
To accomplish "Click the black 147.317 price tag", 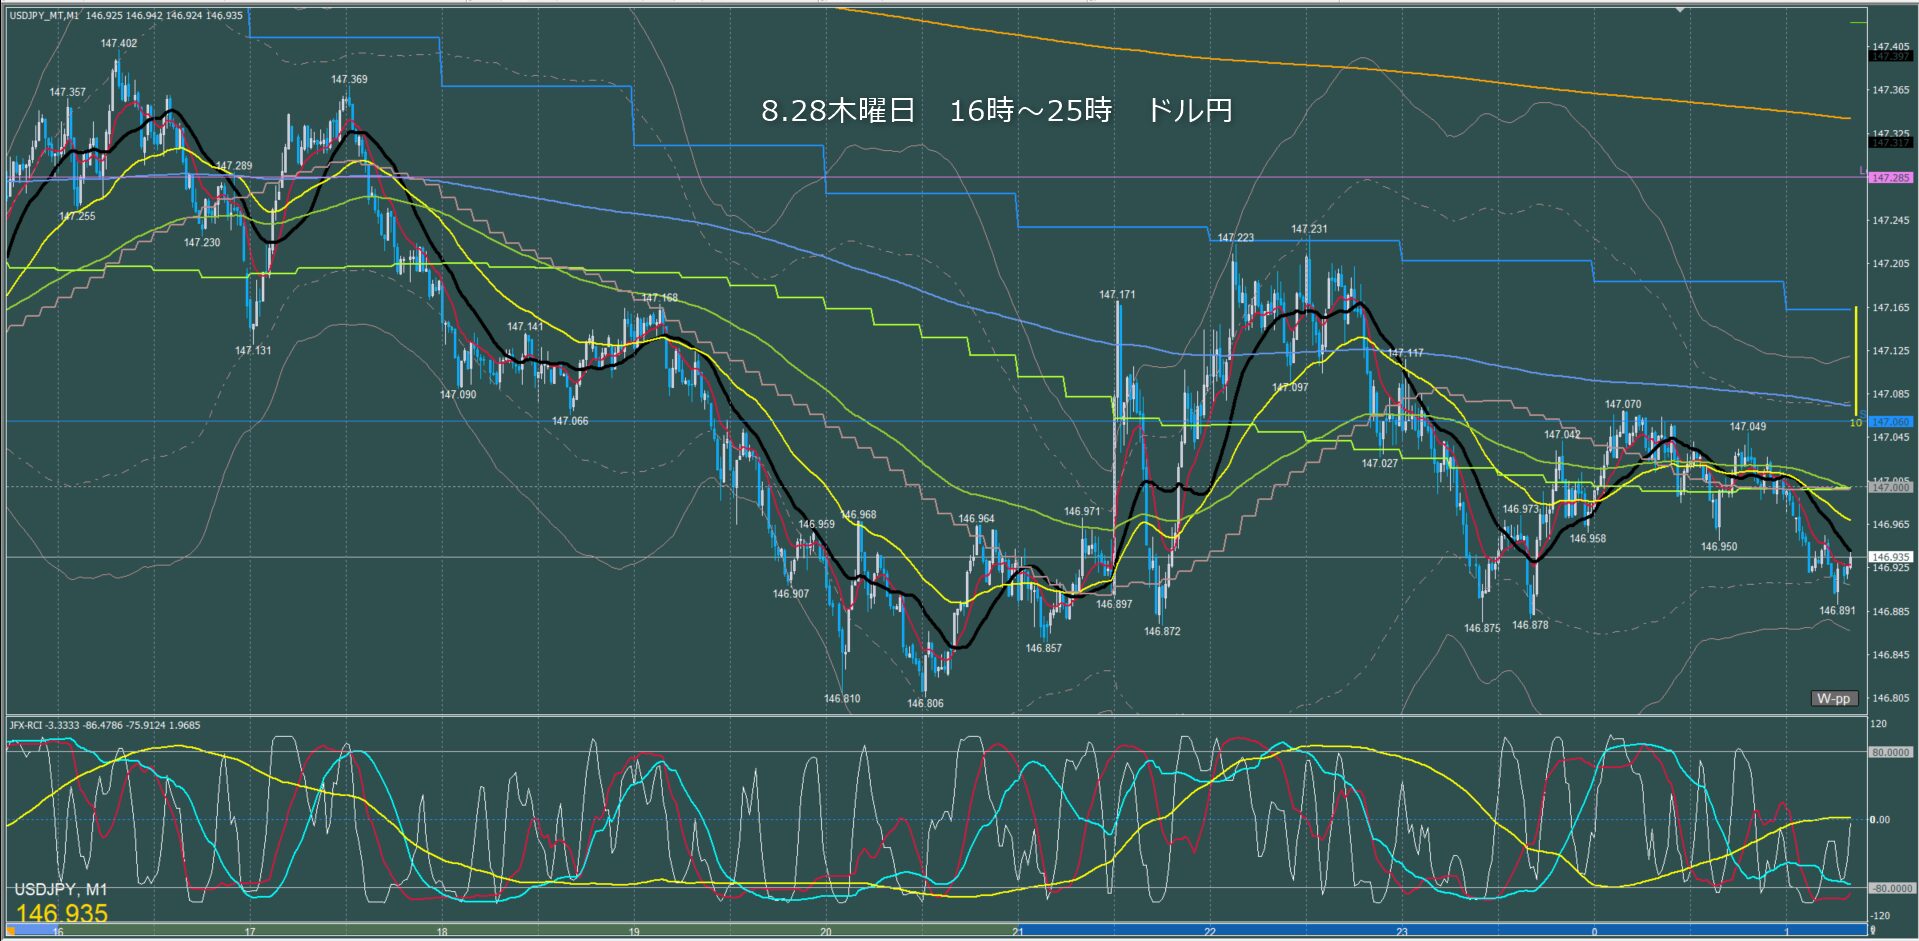I will coord(1890,143).
